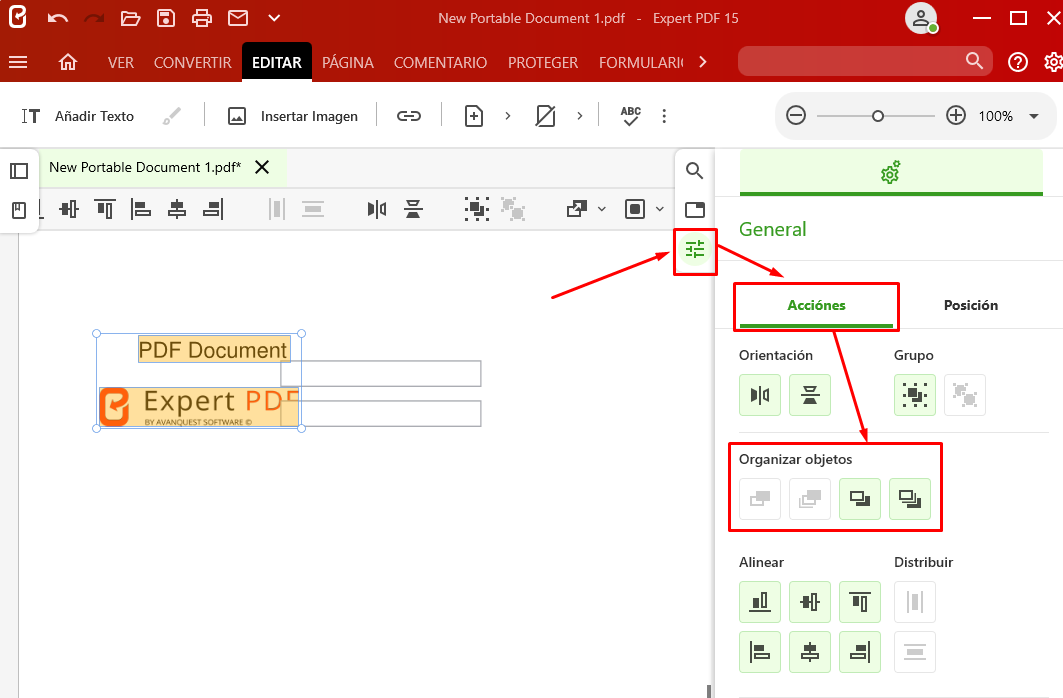Toggle the properties sliders panel icon
This screenshot has width=1063, height=698.
[695, 250]
